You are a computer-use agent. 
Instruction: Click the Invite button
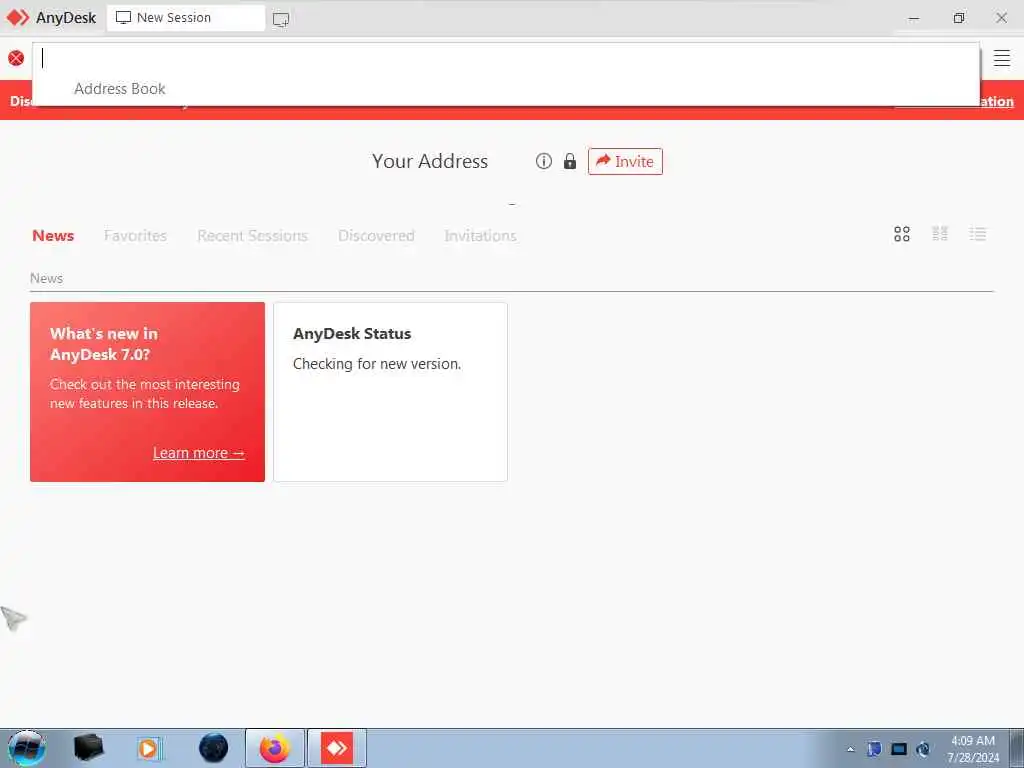tap(625, 161)
